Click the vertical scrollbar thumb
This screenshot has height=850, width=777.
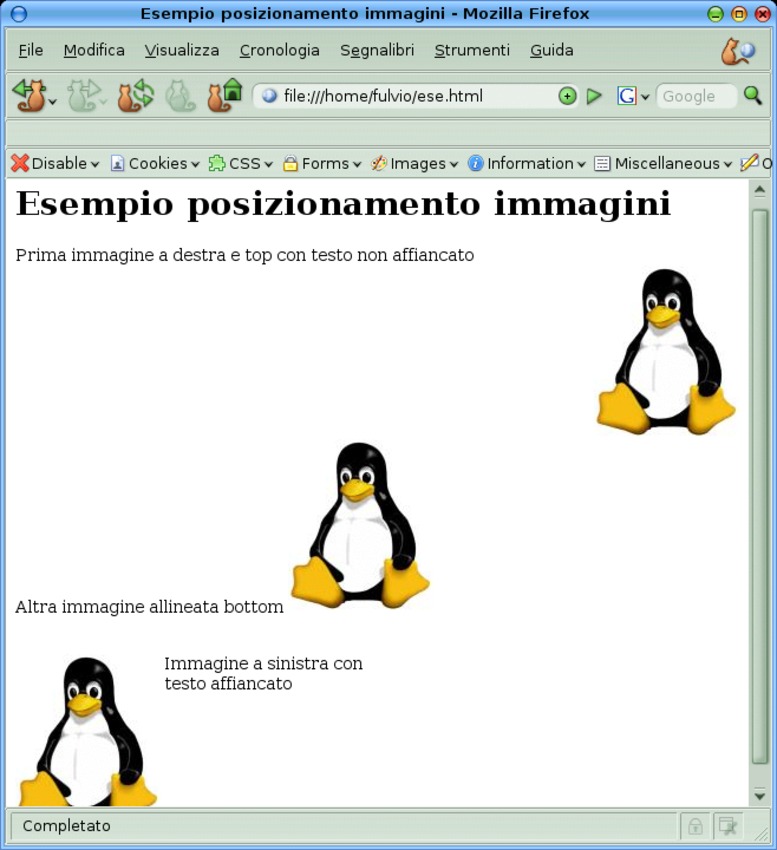click(760, 487)
